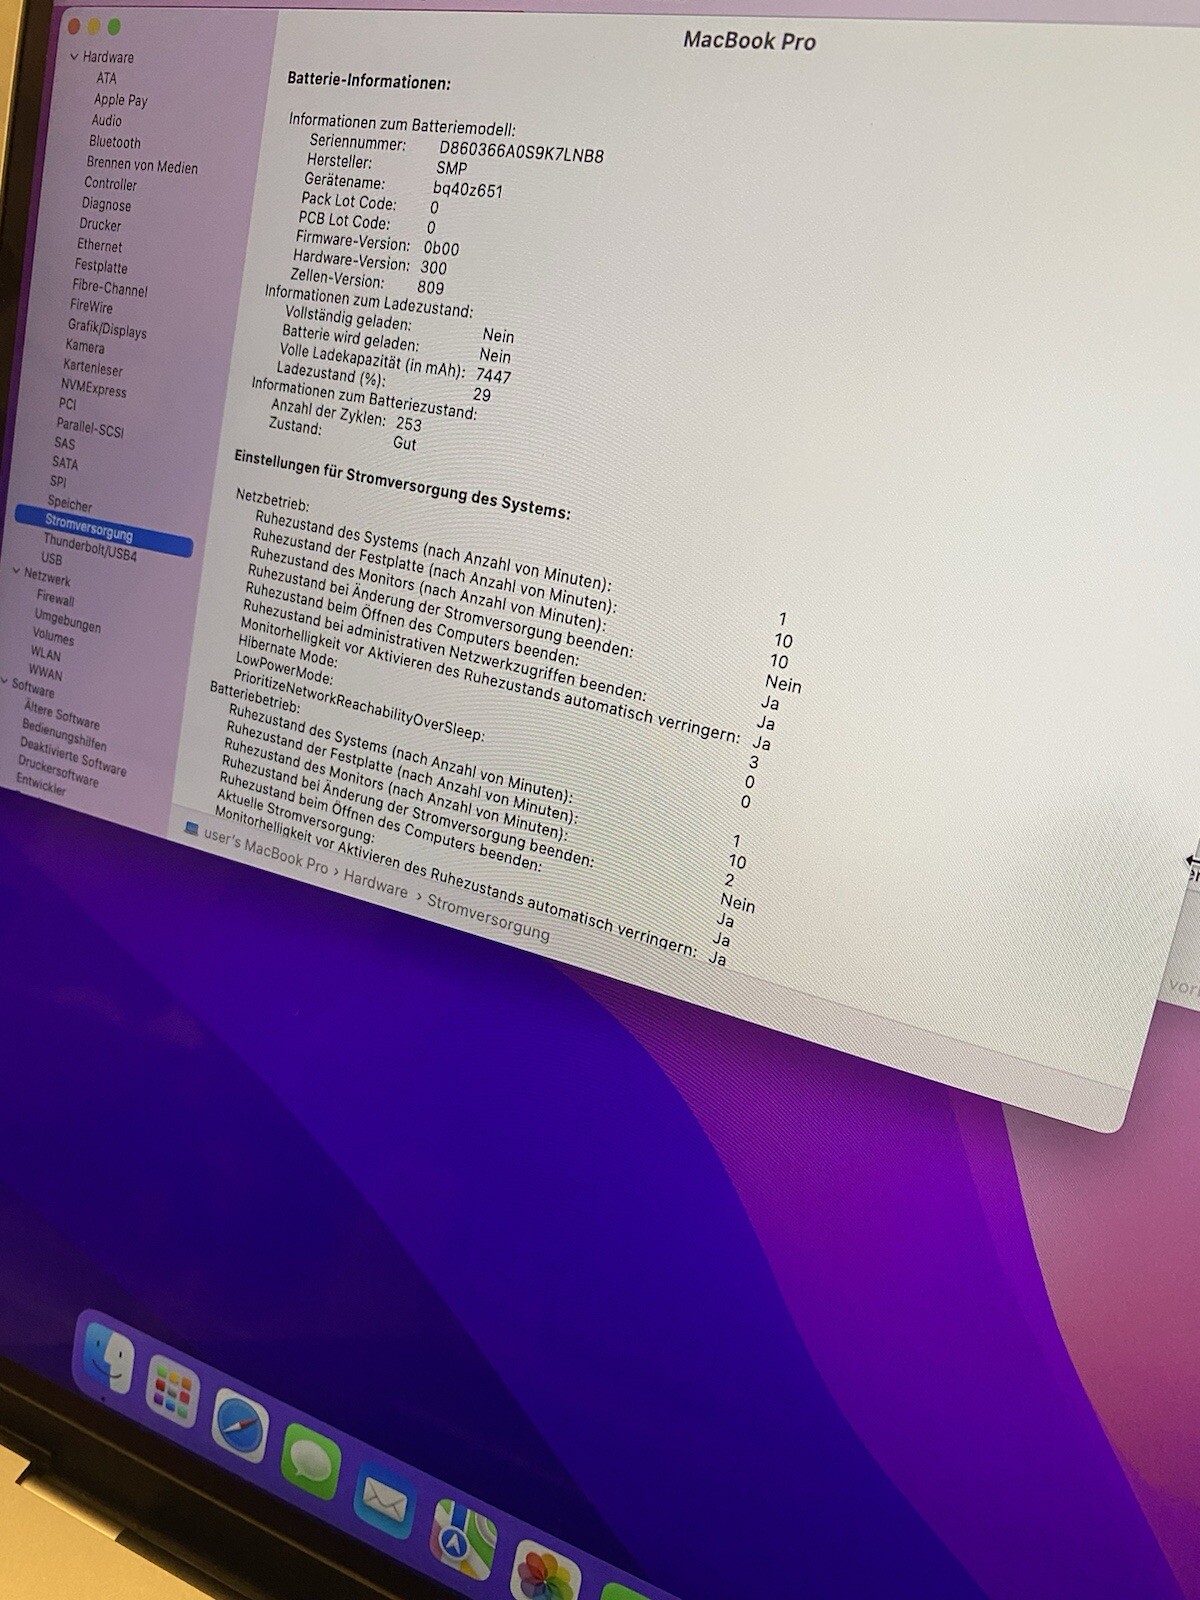Select Festplatte in the sidebar
The width and height of the screenshot is (1200, 1600).
pos(101,267)
